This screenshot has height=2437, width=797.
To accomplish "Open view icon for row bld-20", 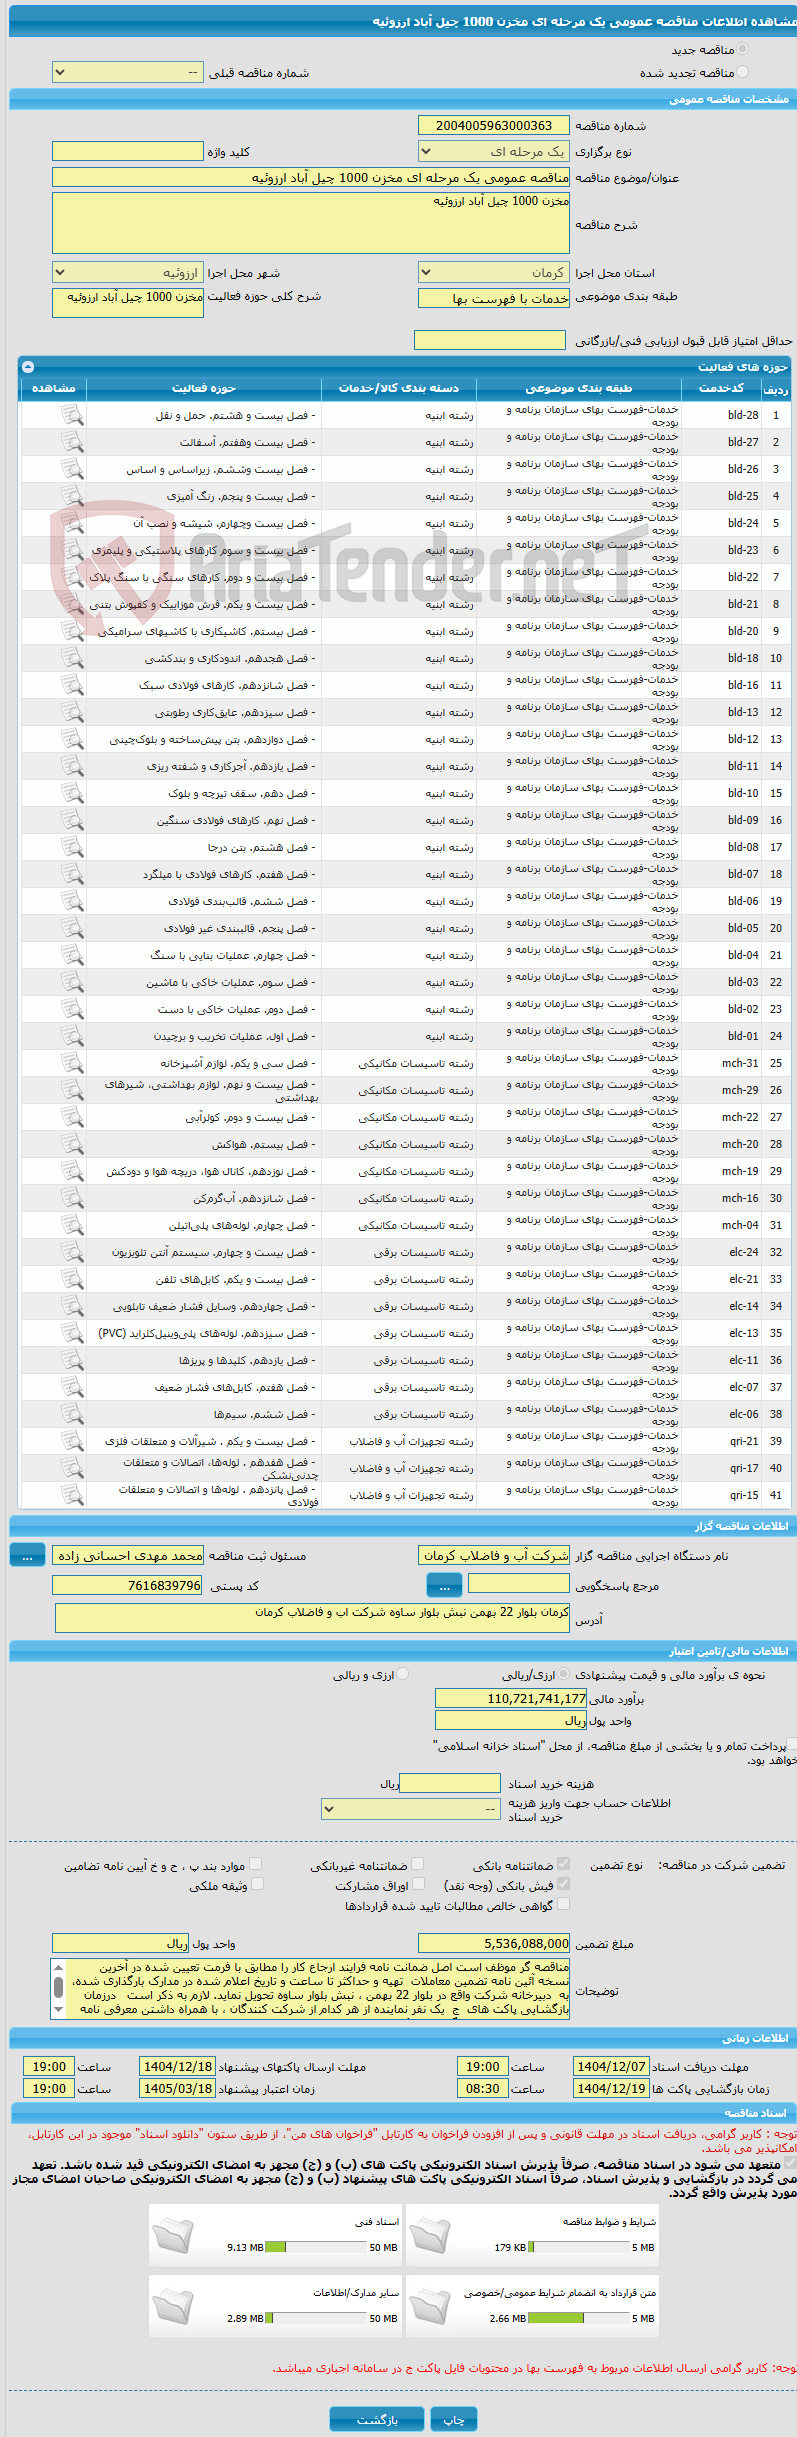I will [x=72, y=631].
